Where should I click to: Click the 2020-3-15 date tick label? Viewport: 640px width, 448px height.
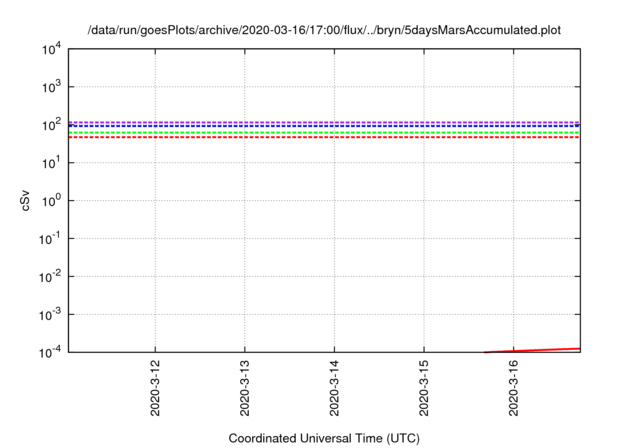[x=424, y=388]
